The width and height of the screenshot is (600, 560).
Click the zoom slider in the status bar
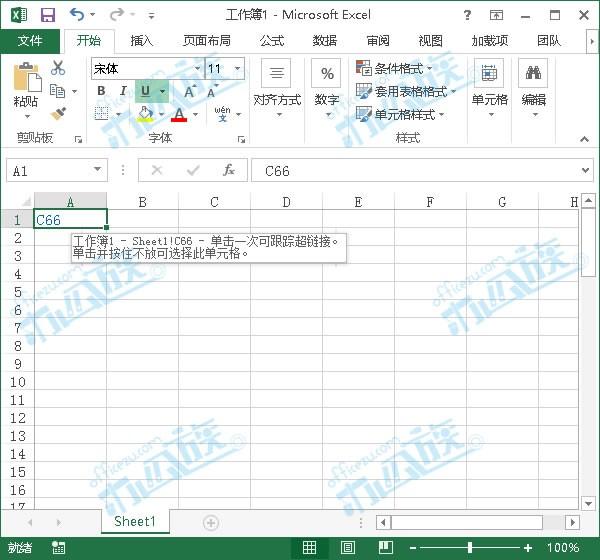point(470,548)
